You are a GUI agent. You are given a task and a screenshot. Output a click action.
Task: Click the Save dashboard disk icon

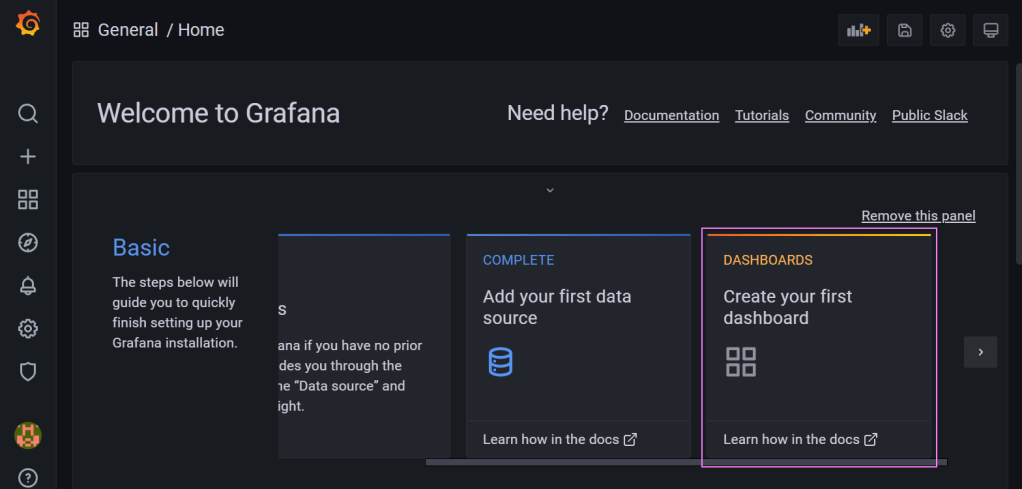pyautogui.click(x=905, y=30)
